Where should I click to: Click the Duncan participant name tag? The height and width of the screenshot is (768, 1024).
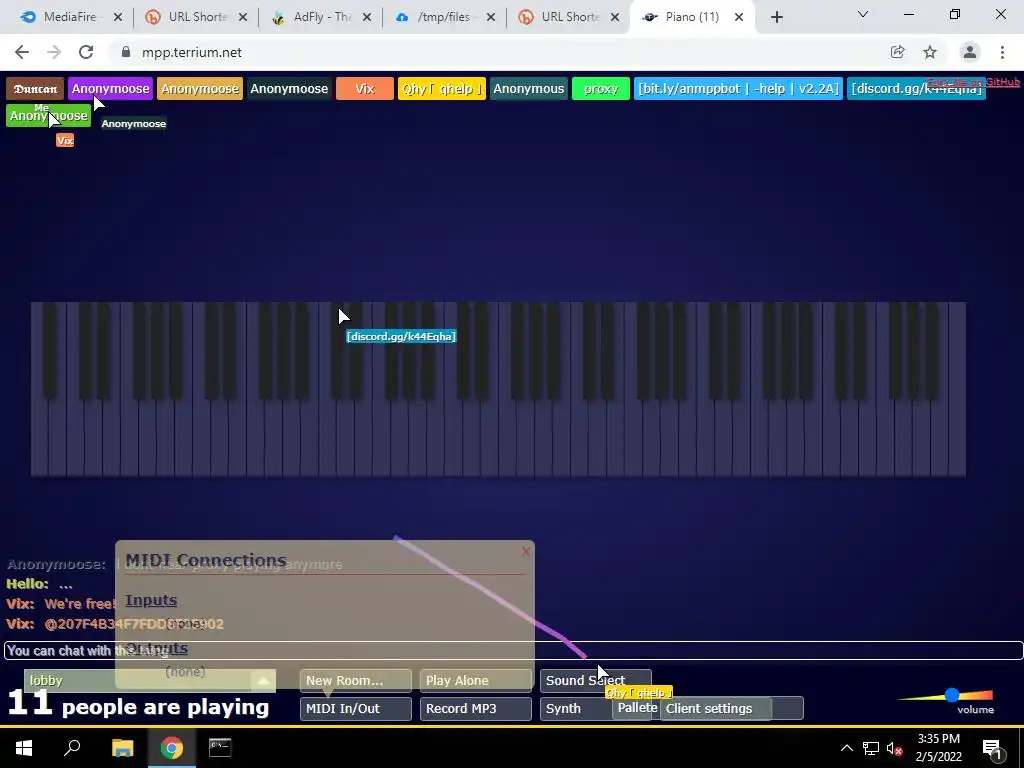[35, 89]
